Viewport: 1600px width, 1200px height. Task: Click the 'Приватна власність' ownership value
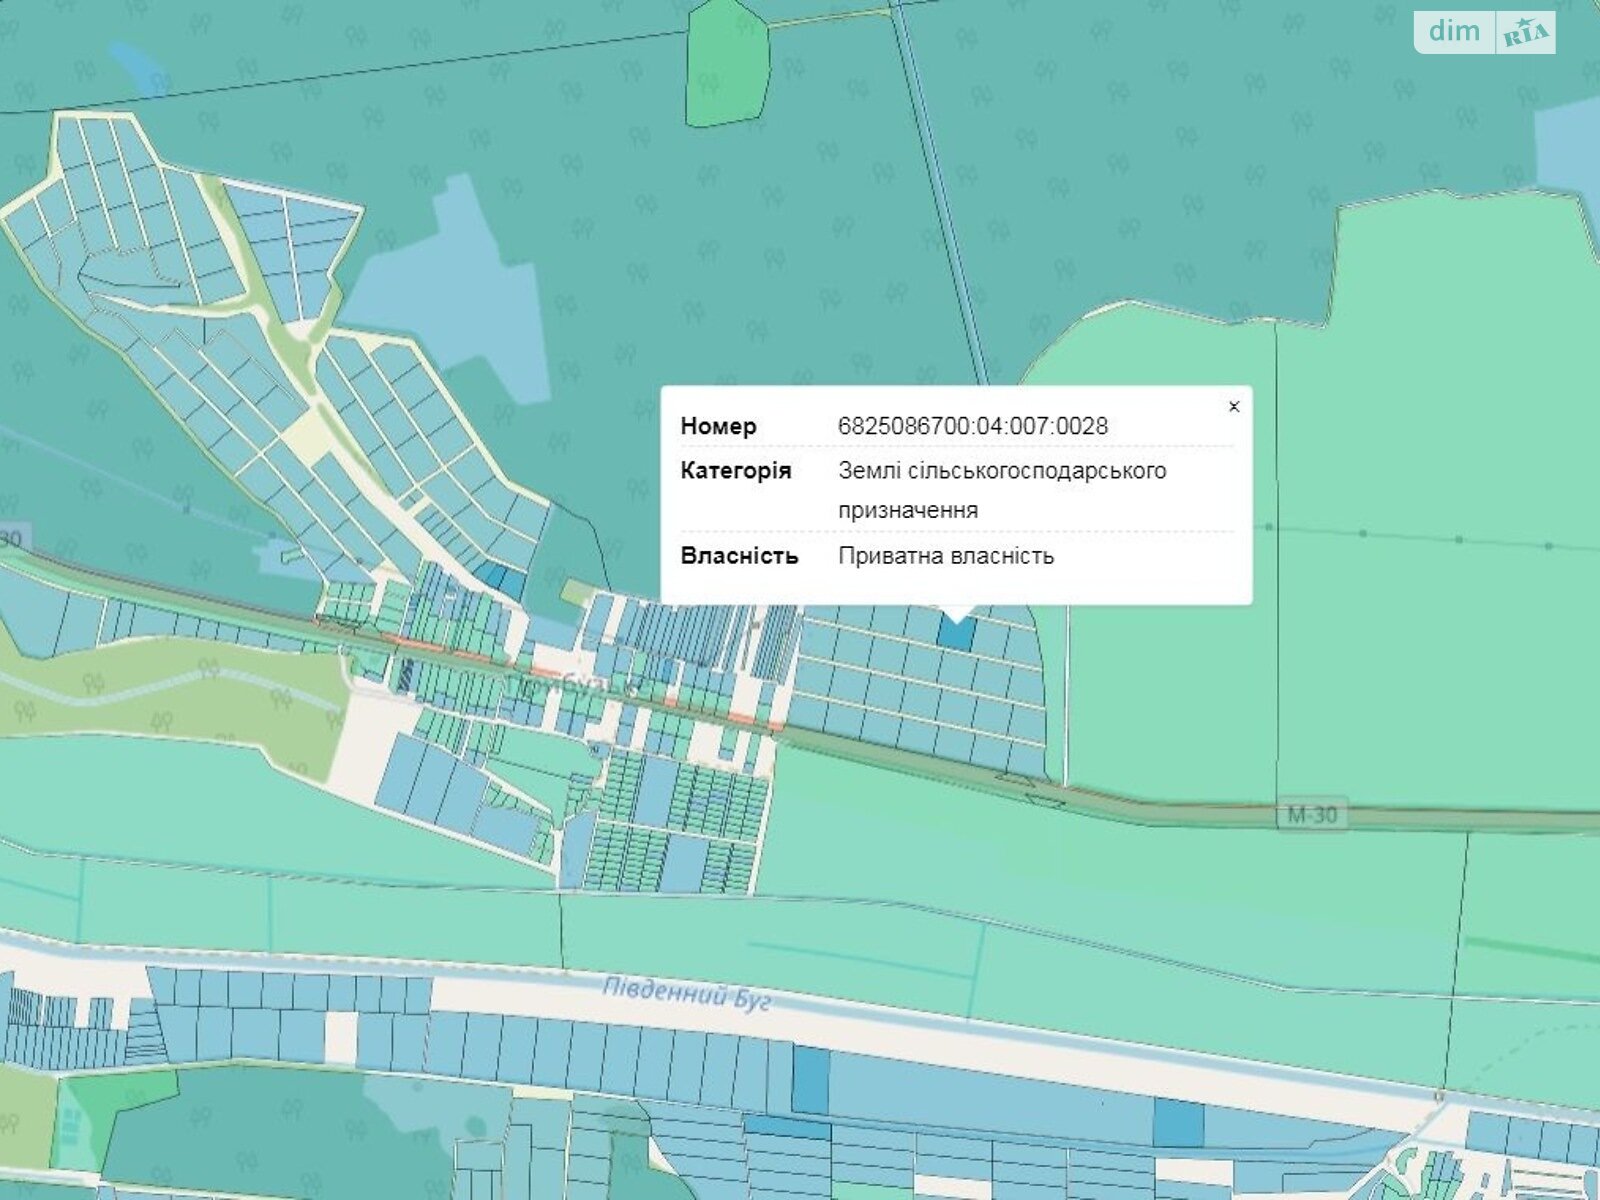click(x=945, y=556)
